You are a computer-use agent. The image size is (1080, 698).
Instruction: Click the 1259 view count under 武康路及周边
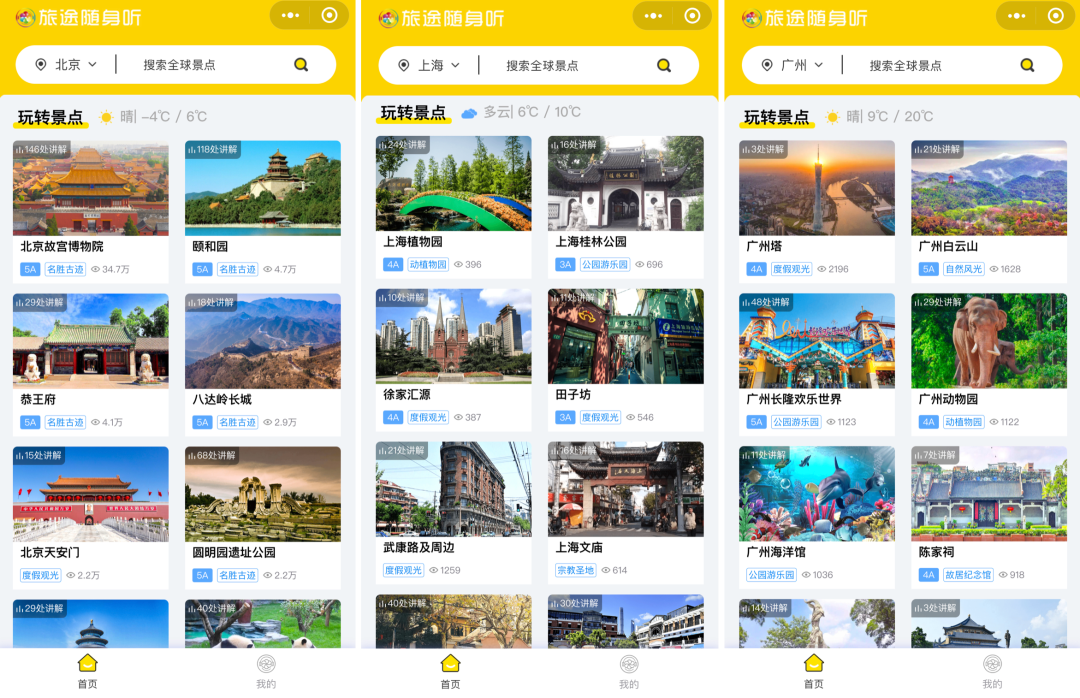point(445,571)
